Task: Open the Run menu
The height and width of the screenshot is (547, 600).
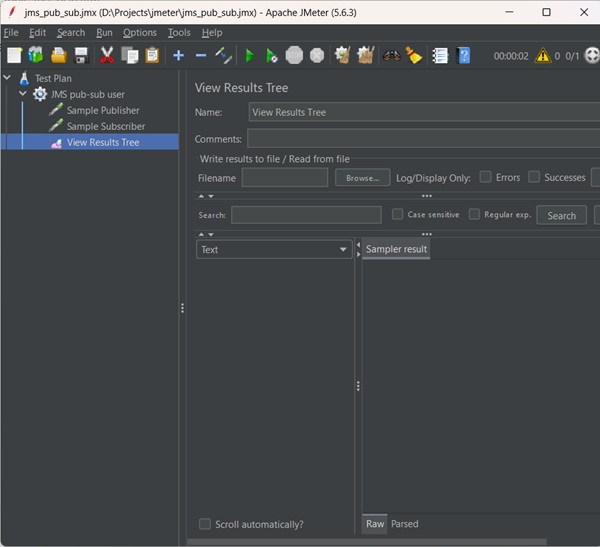Action: pyautogui.click(x=104, y=32)
